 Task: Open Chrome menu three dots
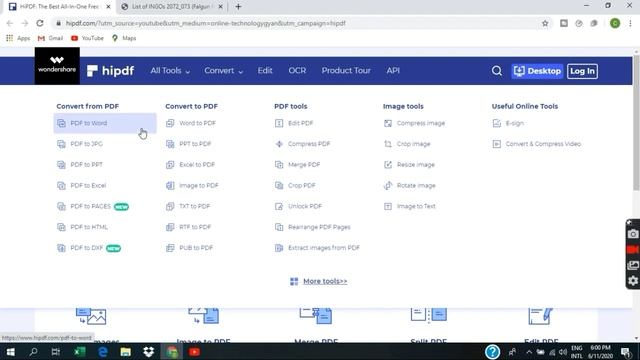point(630,23)
